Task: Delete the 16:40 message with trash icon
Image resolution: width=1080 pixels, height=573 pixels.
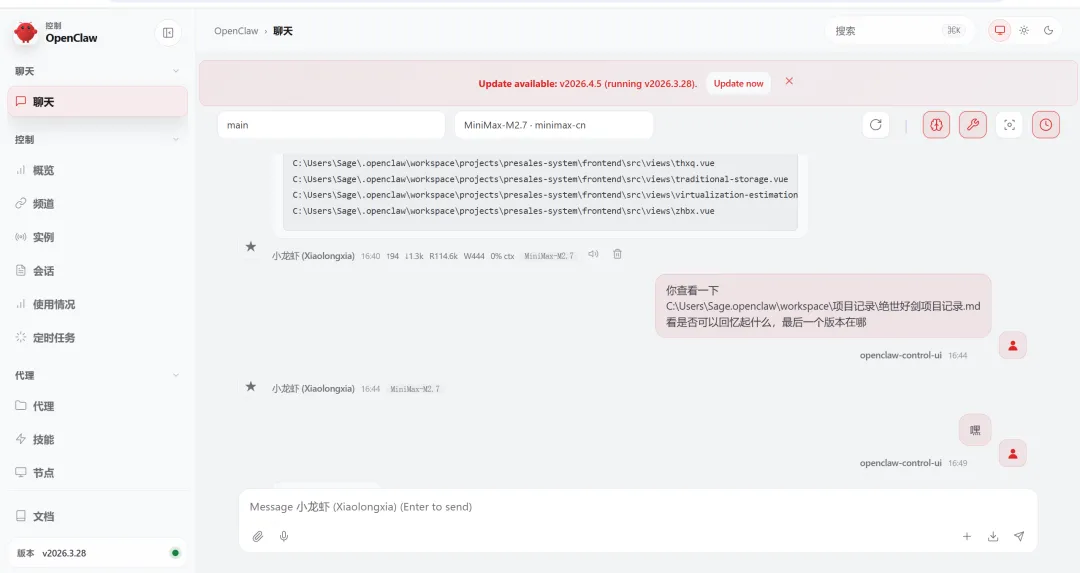Action: coord(617,254)
